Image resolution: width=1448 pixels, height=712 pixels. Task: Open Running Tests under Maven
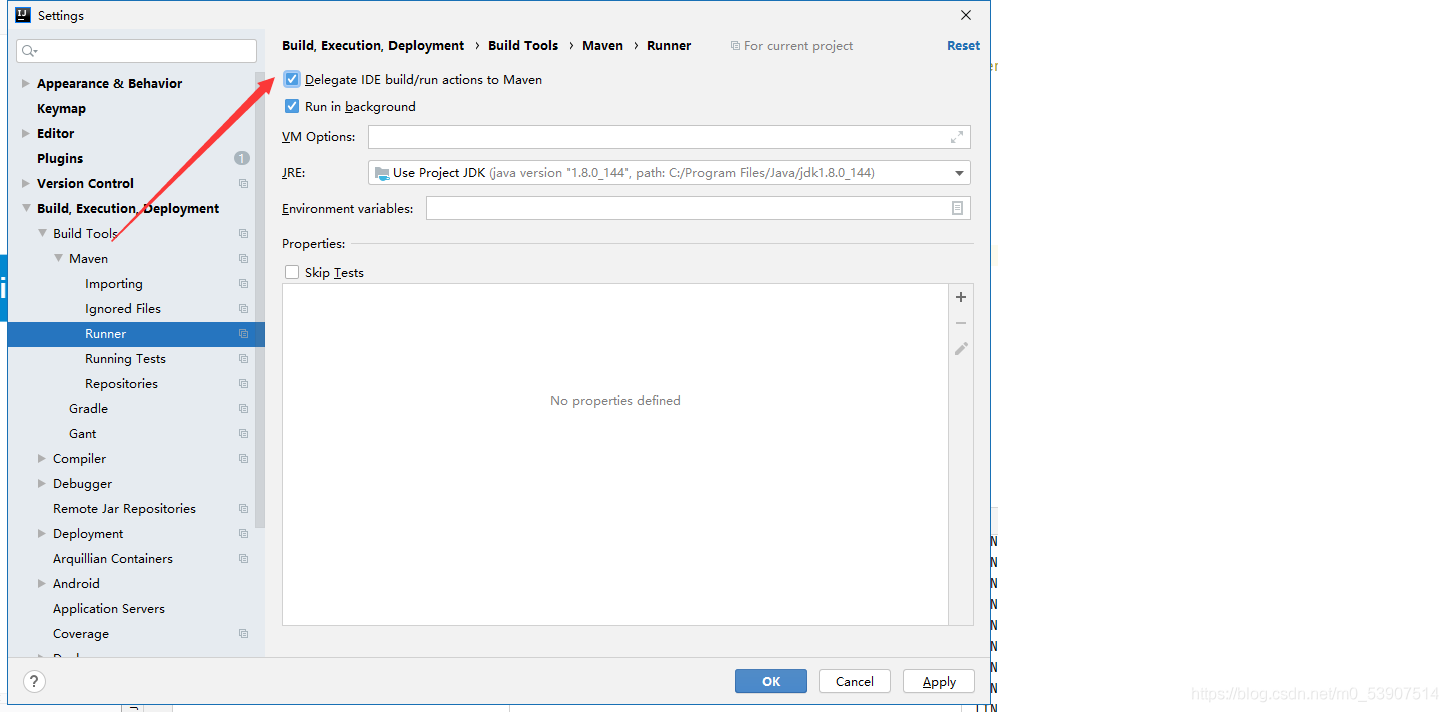[x=125, y=359]
